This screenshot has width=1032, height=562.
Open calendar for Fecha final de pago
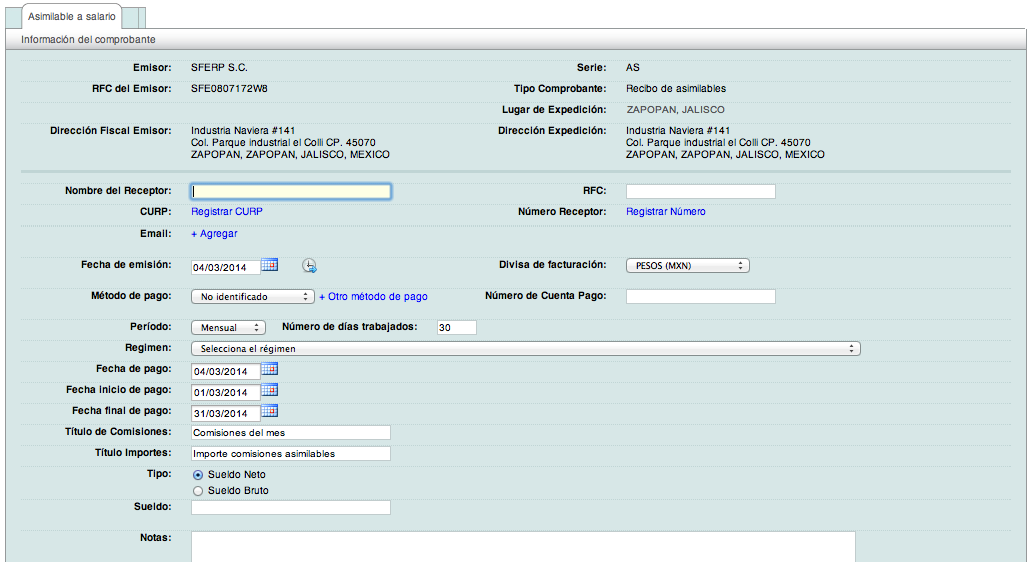pos(269,412)
